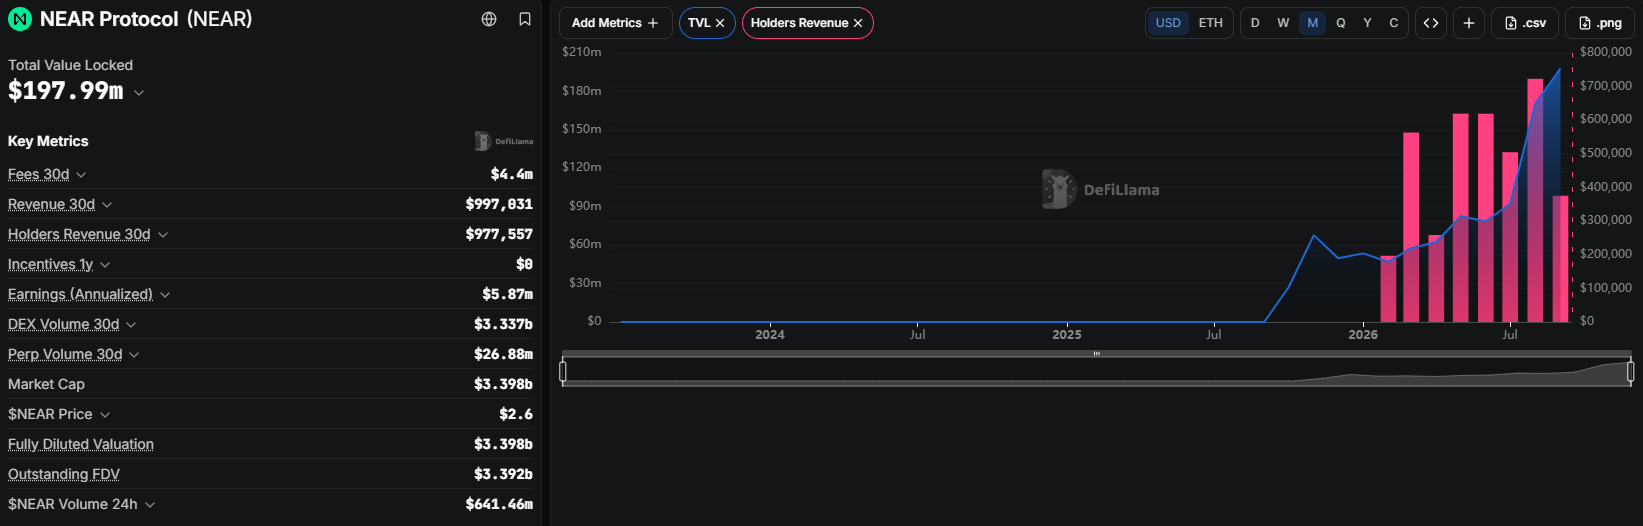Download chart data as .csv
Image resolution: width=1643 pixels, height=526 pixels.
(1525, 23)
